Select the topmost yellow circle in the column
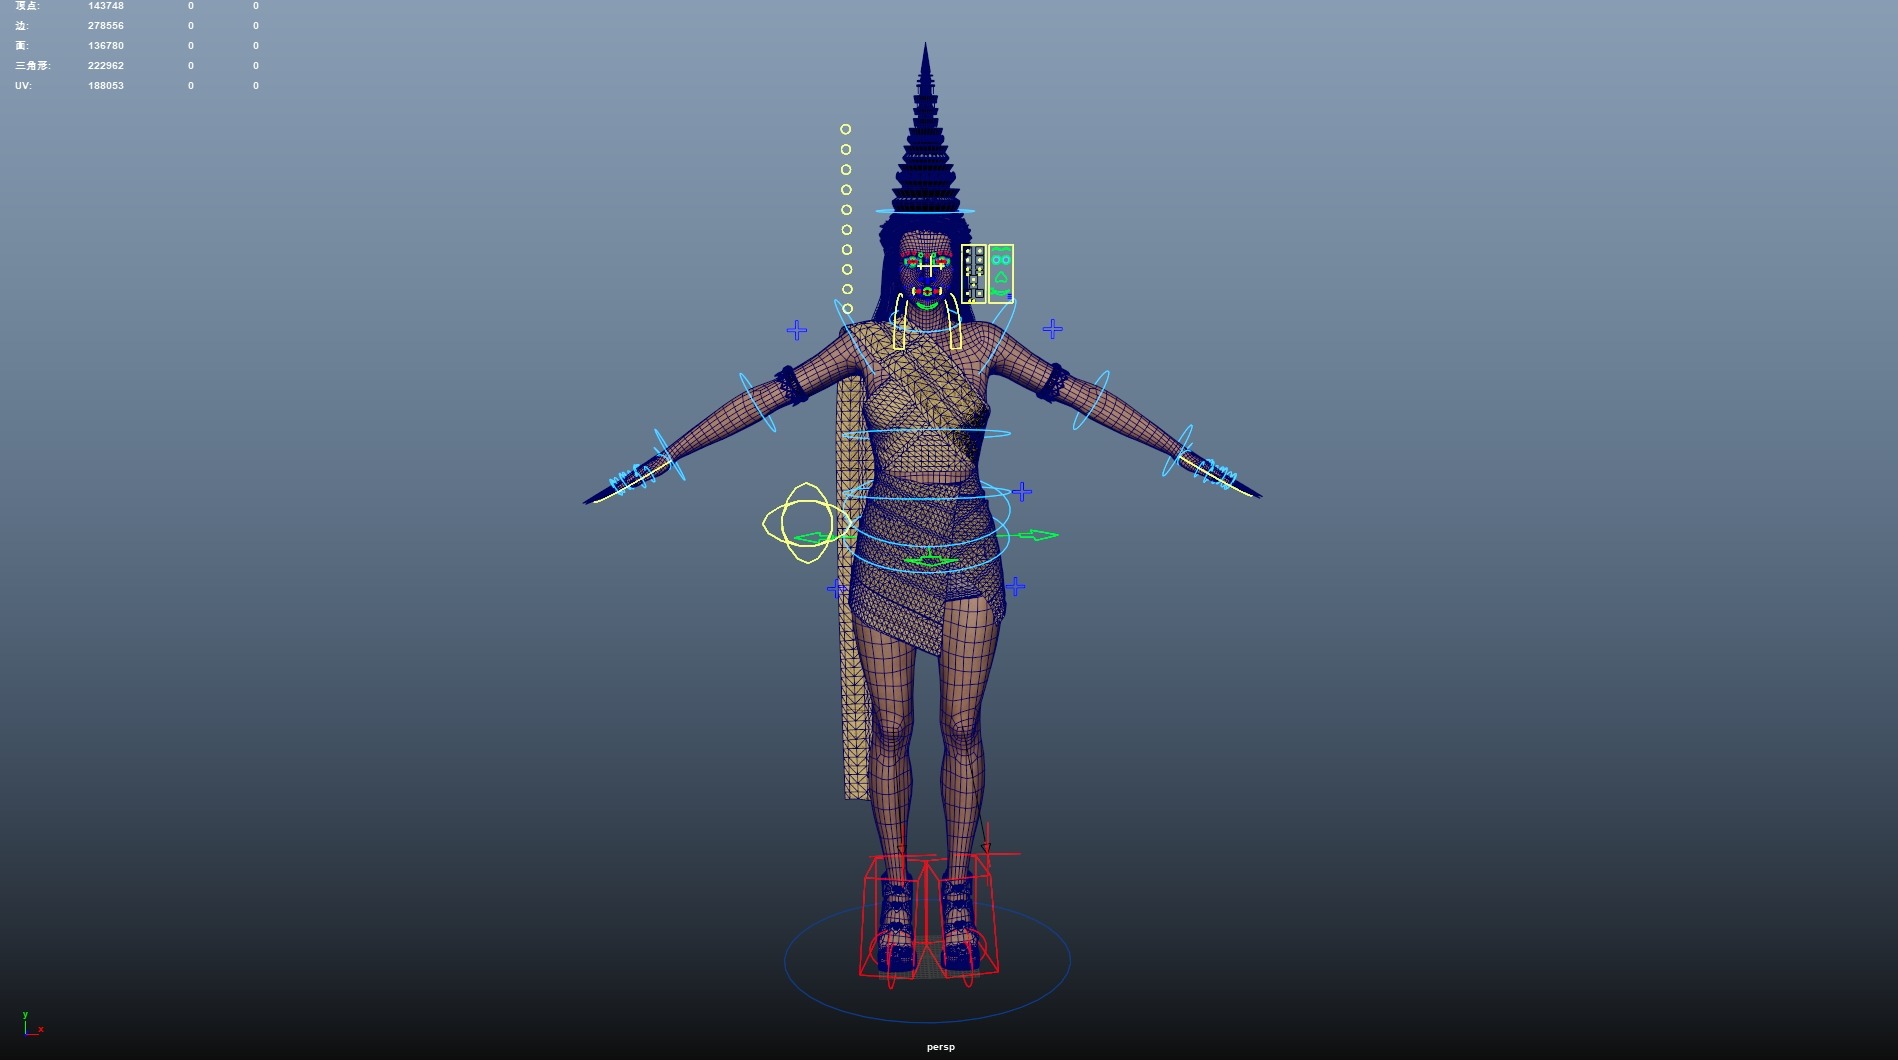1898x1060 pixels. tap(845, 129)
